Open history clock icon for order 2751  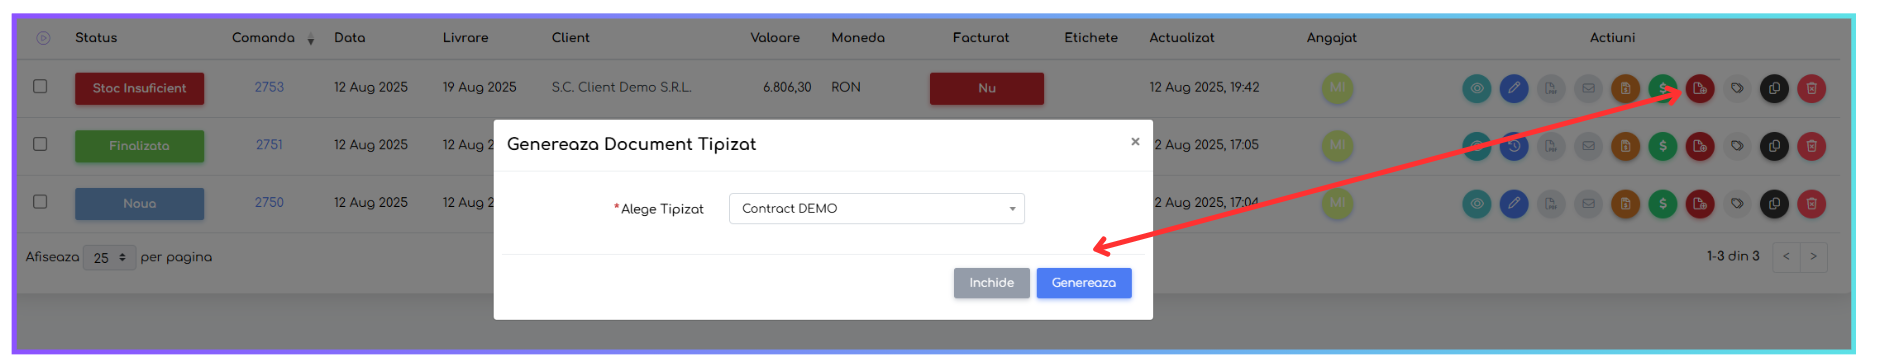[1514, 146]
